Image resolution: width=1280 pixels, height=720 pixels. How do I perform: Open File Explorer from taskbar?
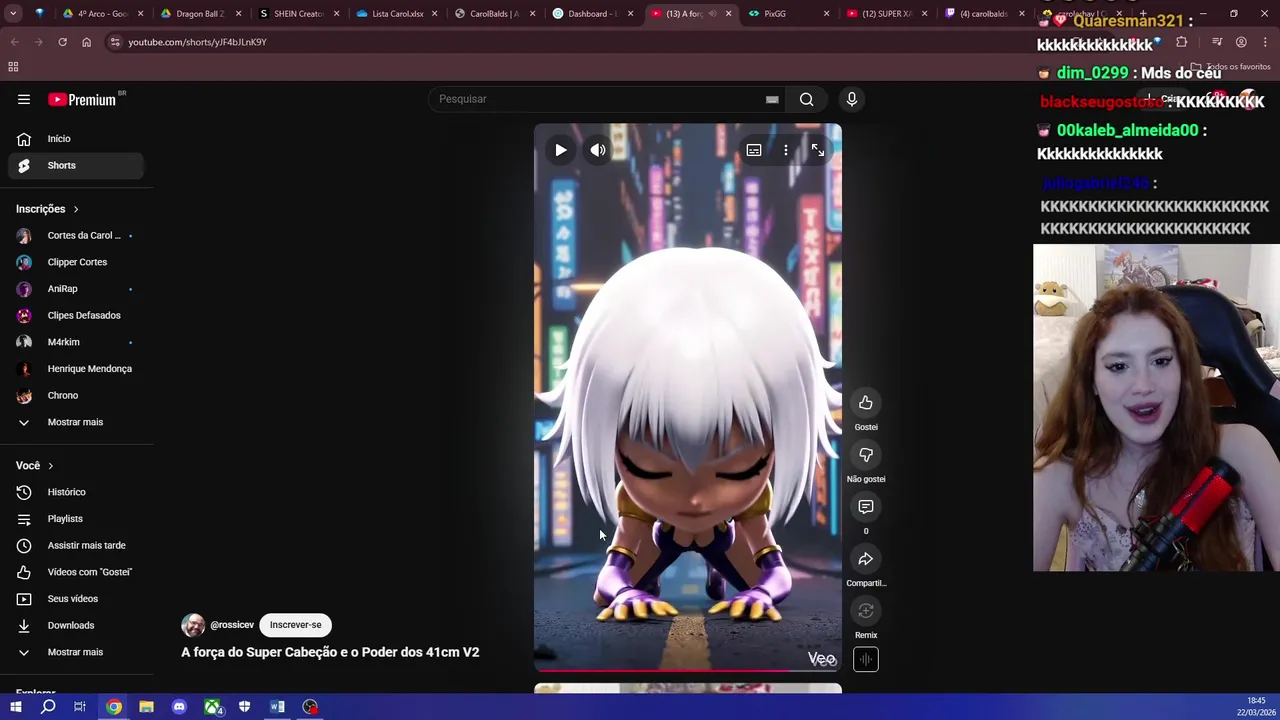(x=146, y=707)
